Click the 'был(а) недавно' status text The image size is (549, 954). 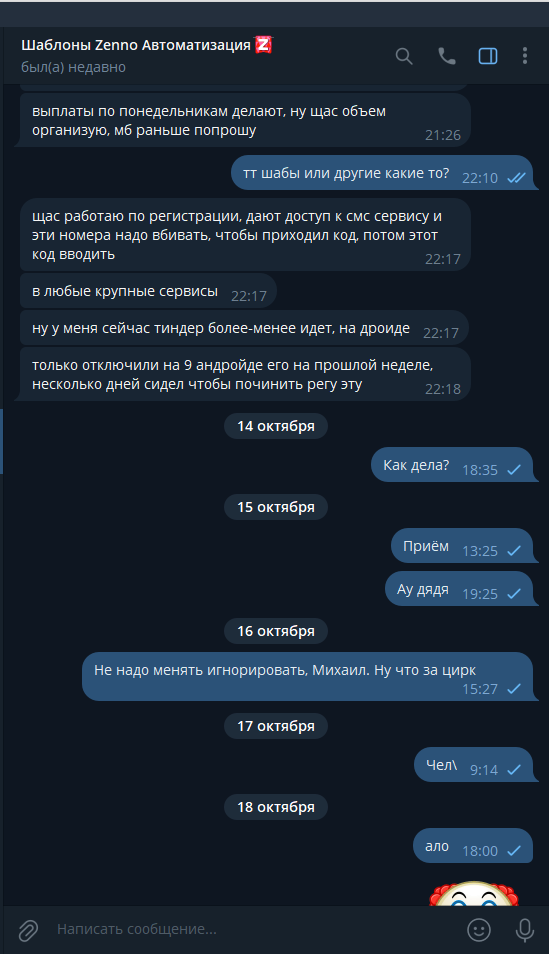click(x=74, y=67)
